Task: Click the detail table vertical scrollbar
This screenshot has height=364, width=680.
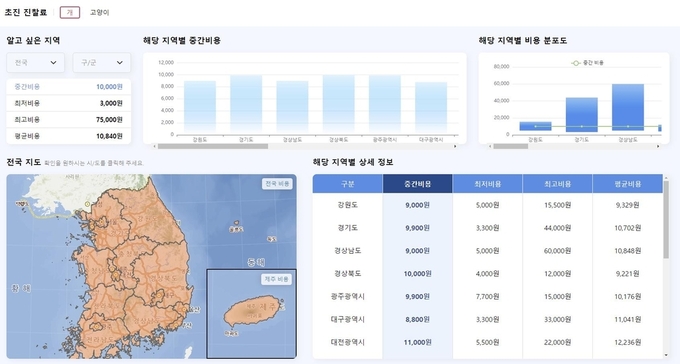Action: tap(666, 220)
